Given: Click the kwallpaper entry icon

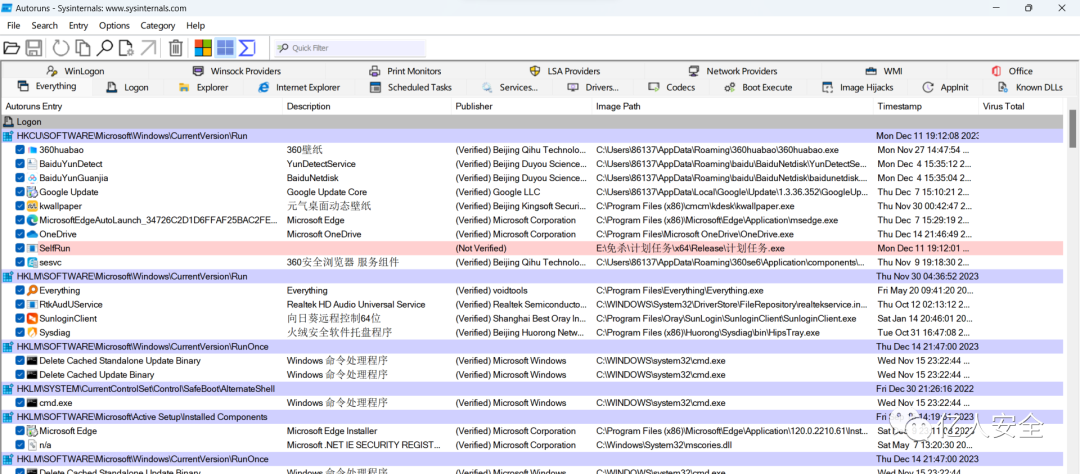Looking at the screenshot, I should point(32,206).
